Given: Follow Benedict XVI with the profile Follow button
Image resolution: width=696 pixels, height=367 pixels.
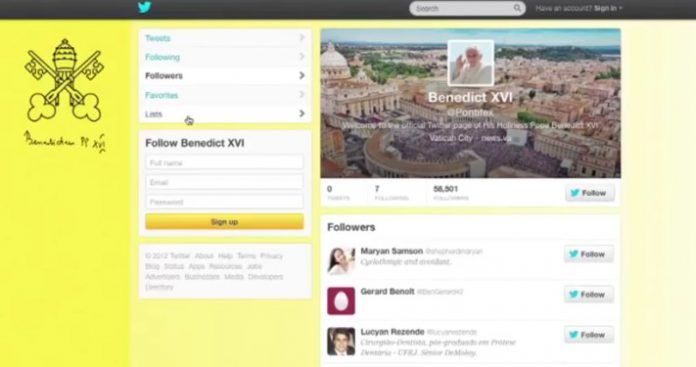Looking at the screenshot, I should coord(589,193).
